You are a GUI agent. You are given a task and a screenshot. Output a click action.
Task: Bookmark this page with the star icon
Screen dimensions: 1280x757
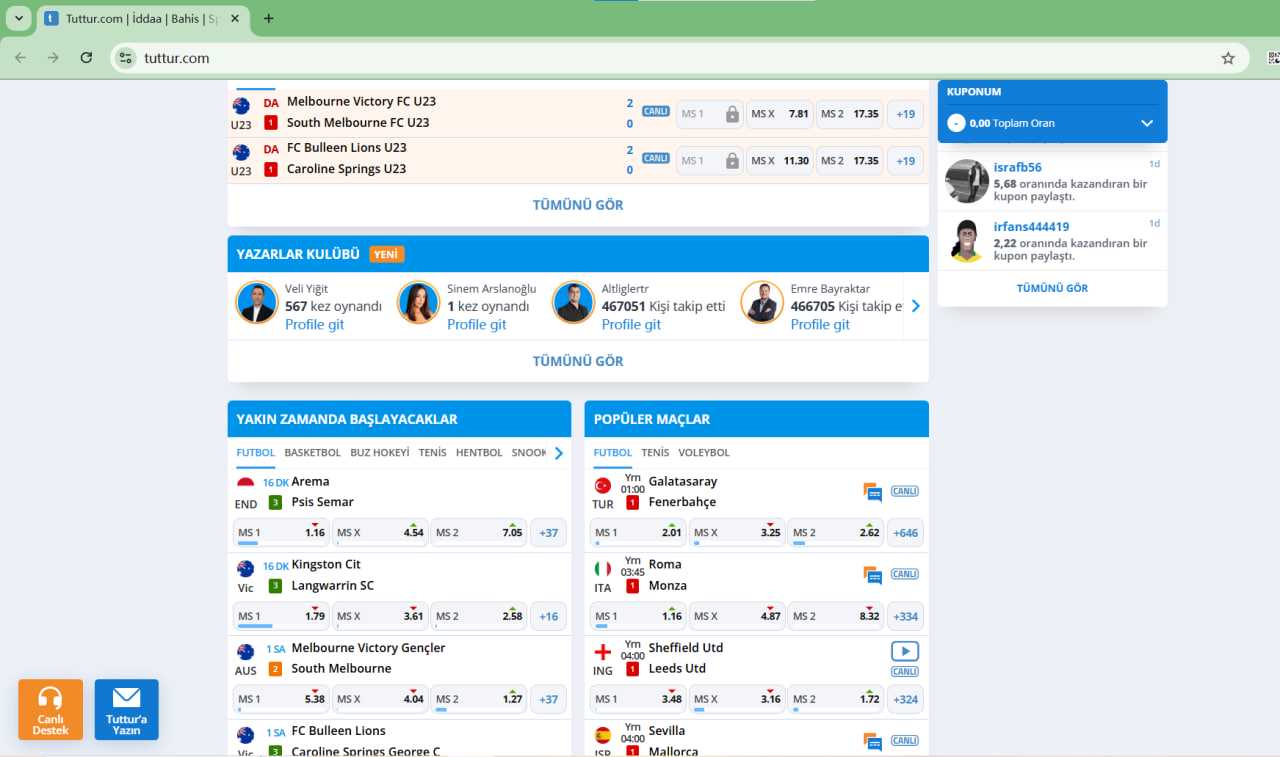click(1228, 58)
